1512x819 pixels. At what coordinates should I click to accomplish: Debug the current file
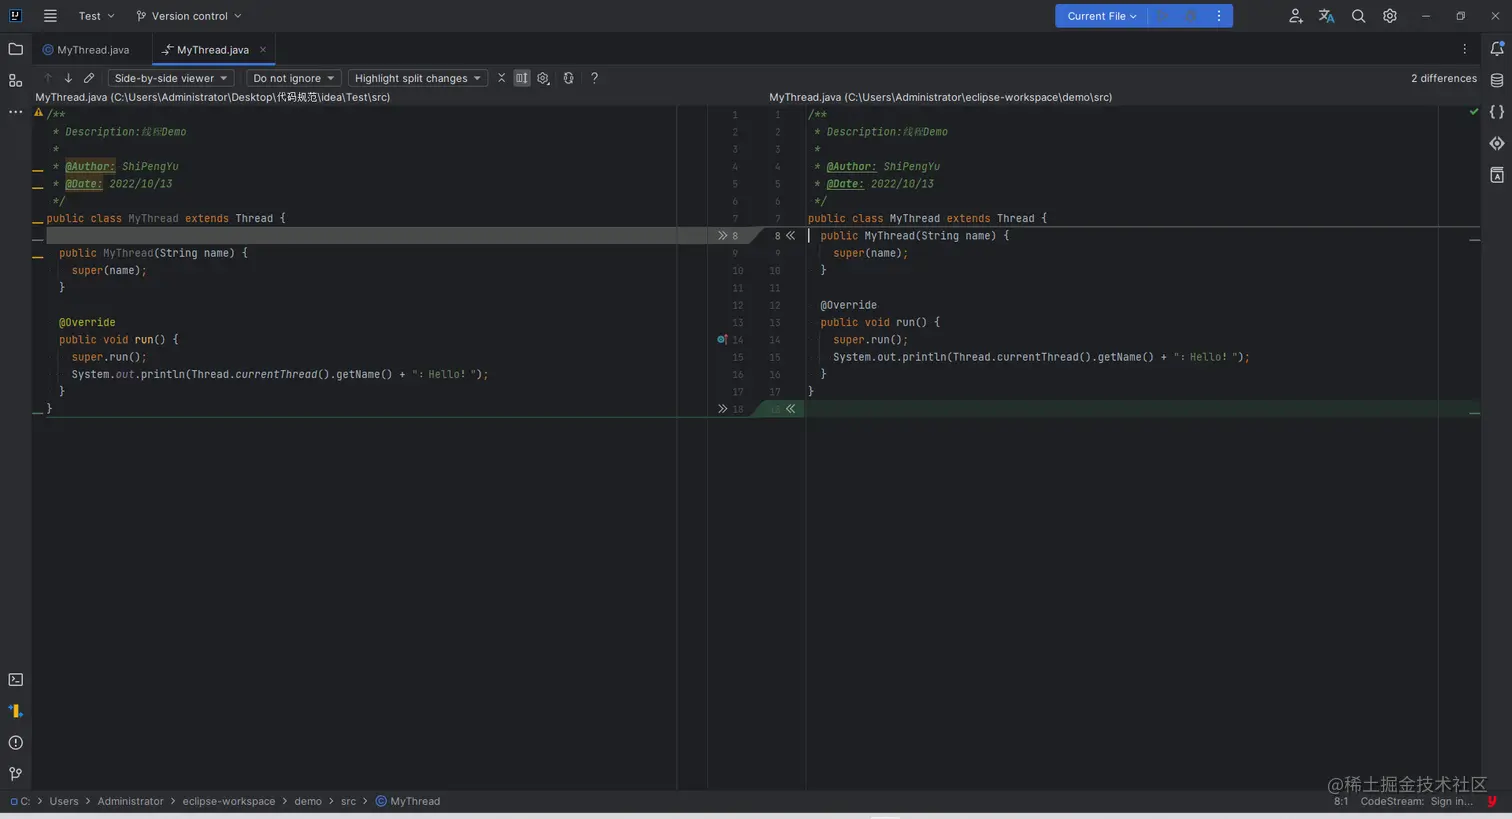1191,16
